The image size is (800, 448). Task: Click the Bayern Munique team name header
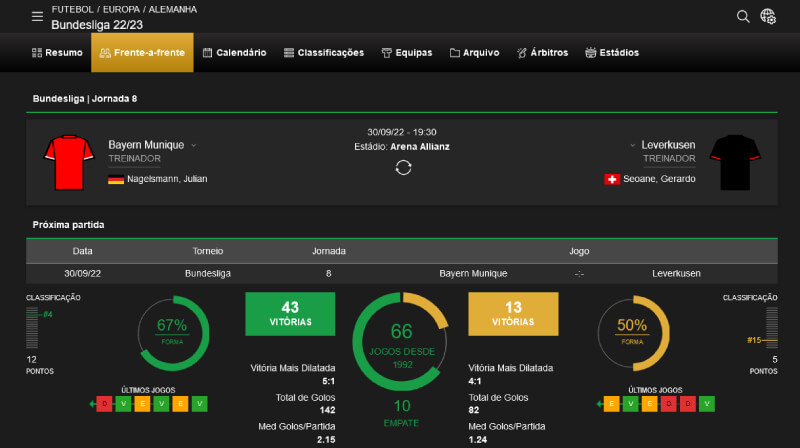click(146, 145)
